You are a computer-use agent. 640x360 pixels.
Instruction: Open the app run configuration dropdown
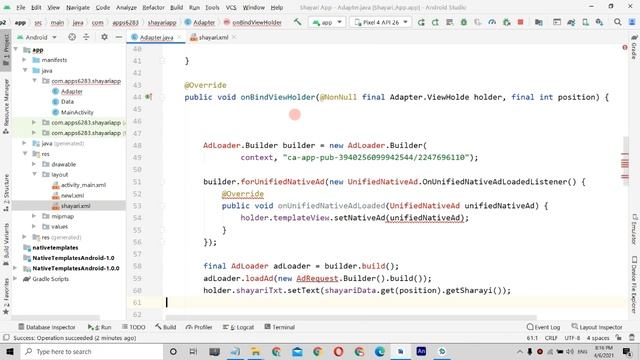tap(327, 22)
